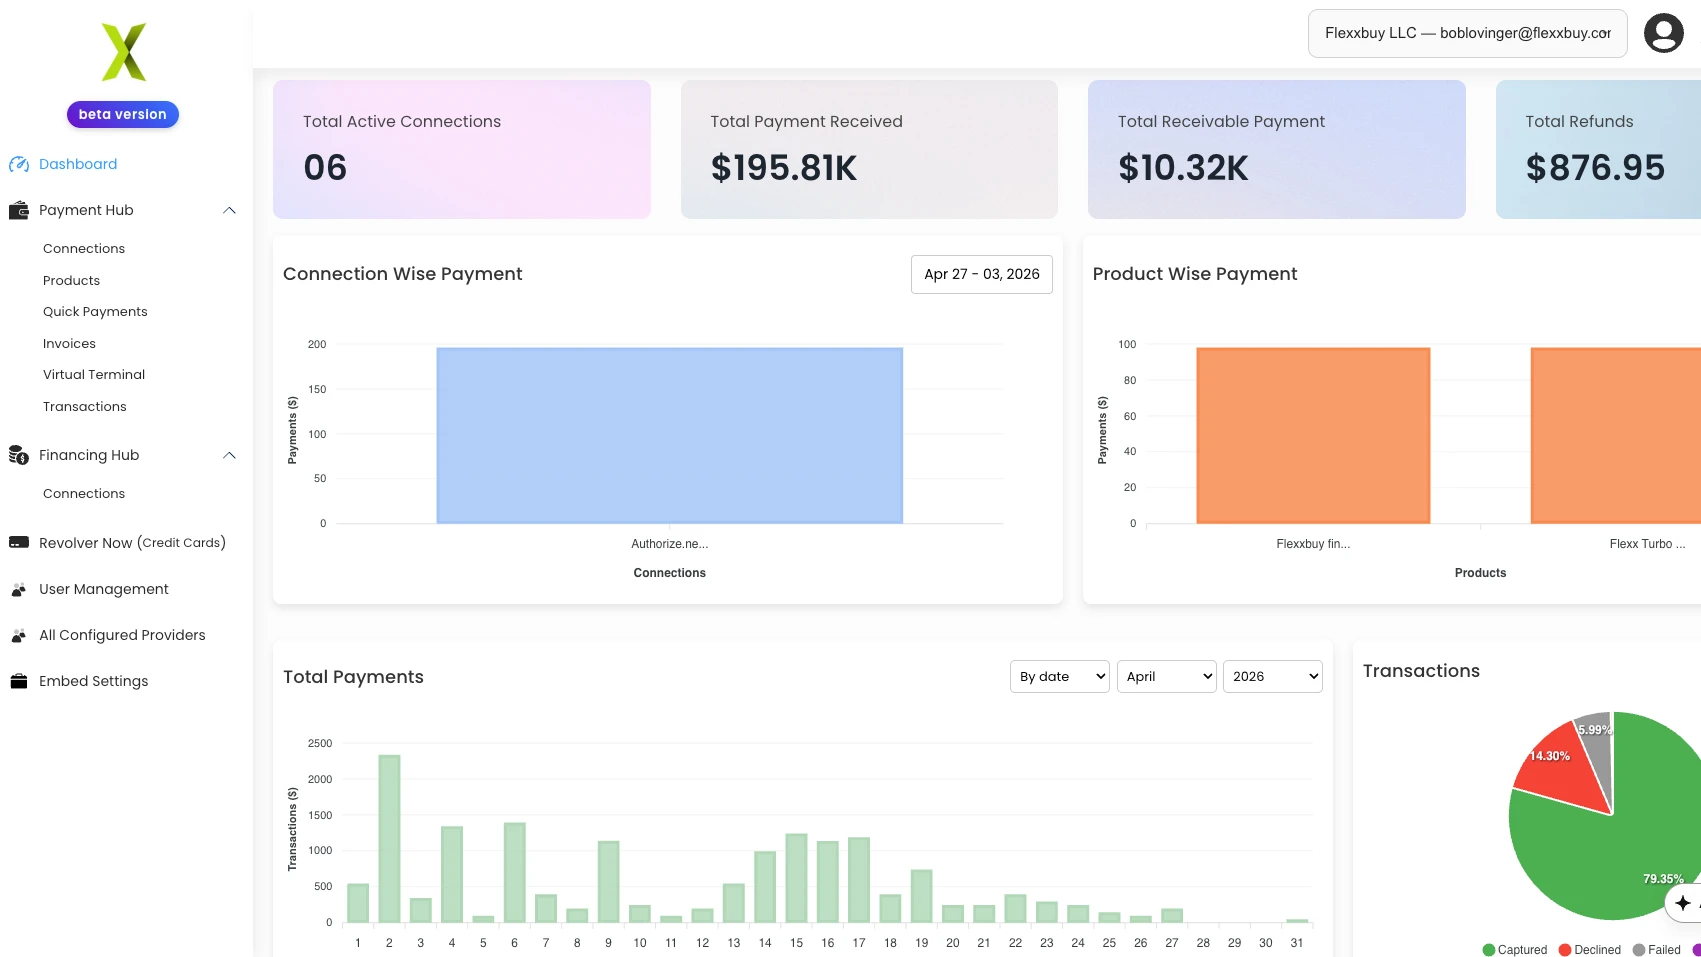Click the All Configured Providers icon

coord(19,635)
